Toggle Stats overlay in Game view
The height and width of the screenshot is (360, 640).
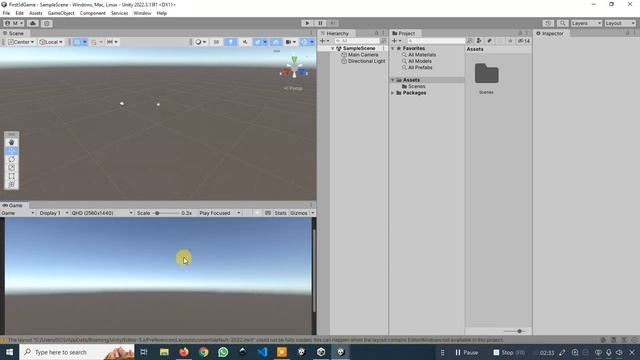[280, 213]
